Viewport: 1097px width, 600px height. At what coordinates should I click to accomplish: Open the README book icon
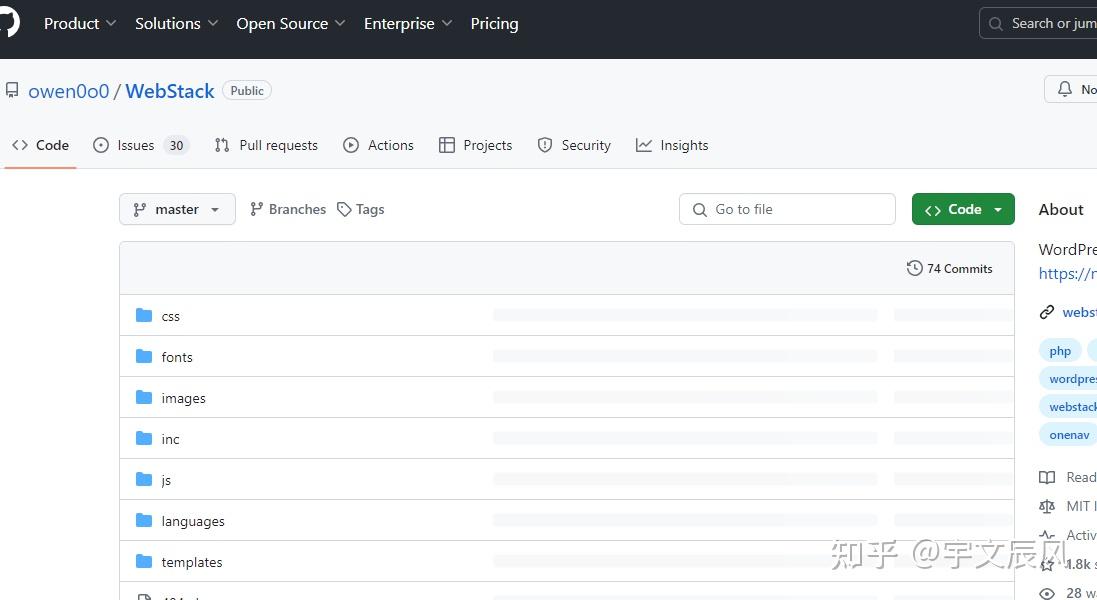point(1046,477)
